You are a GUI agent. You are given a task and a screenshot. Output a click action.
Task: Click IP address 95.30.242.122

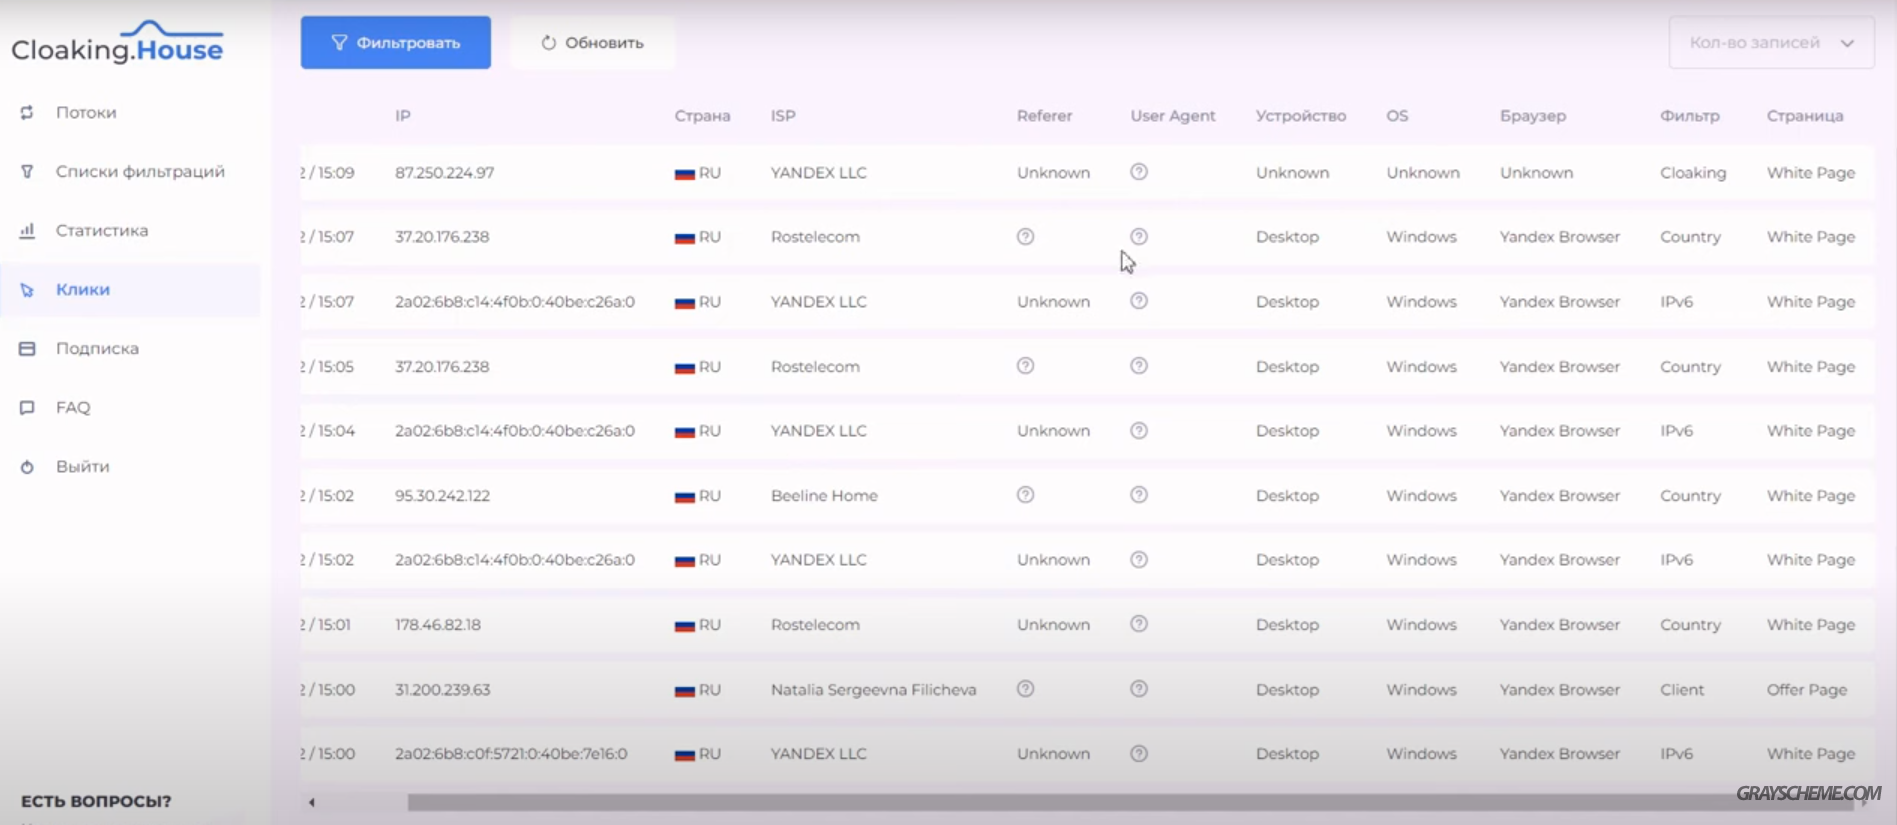pyautogui.click(x=442, y=495)
